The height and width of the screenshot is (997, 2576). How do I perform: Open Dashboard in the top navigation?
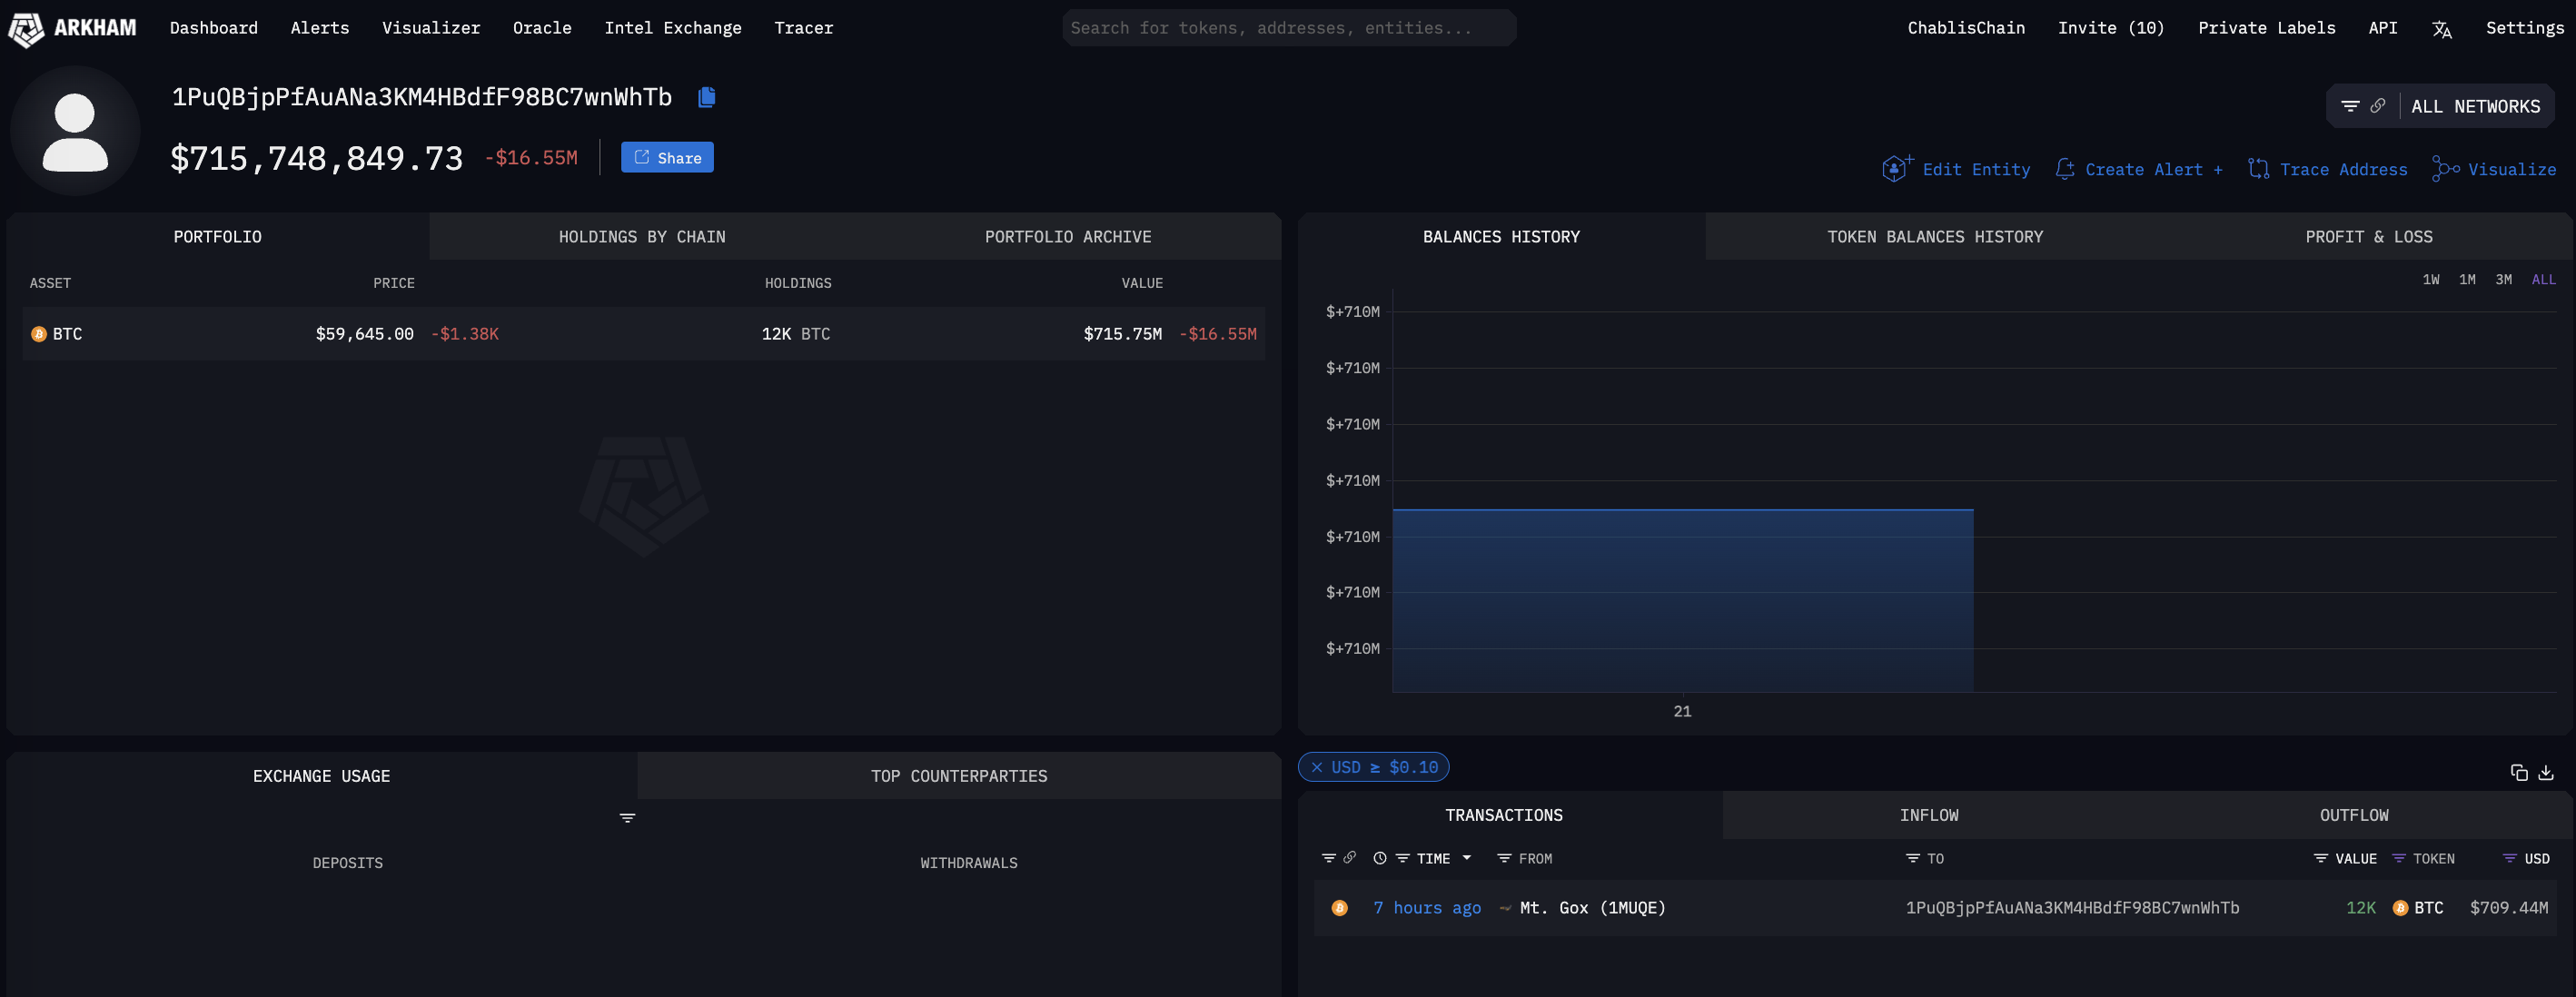(x=214, y=28)
